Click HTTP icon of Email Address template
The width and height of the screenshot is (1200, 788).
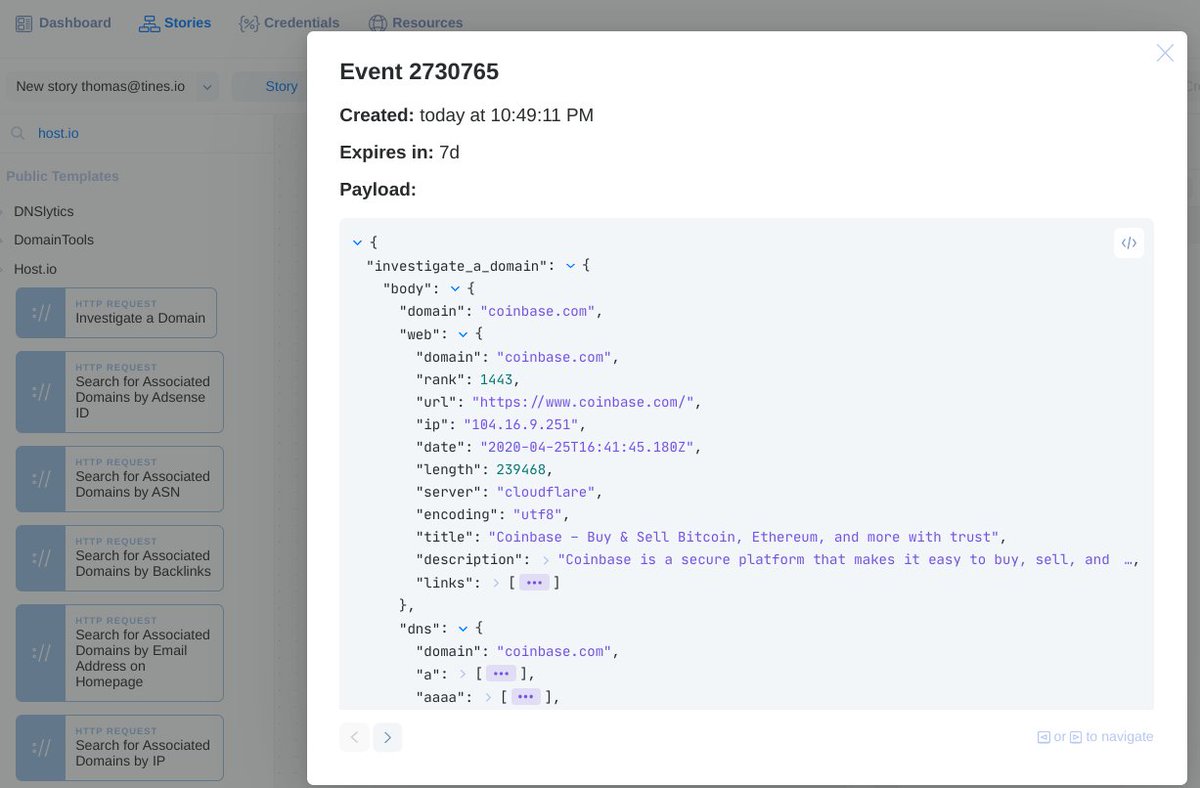pyautogui.click(x=41, y=653)
